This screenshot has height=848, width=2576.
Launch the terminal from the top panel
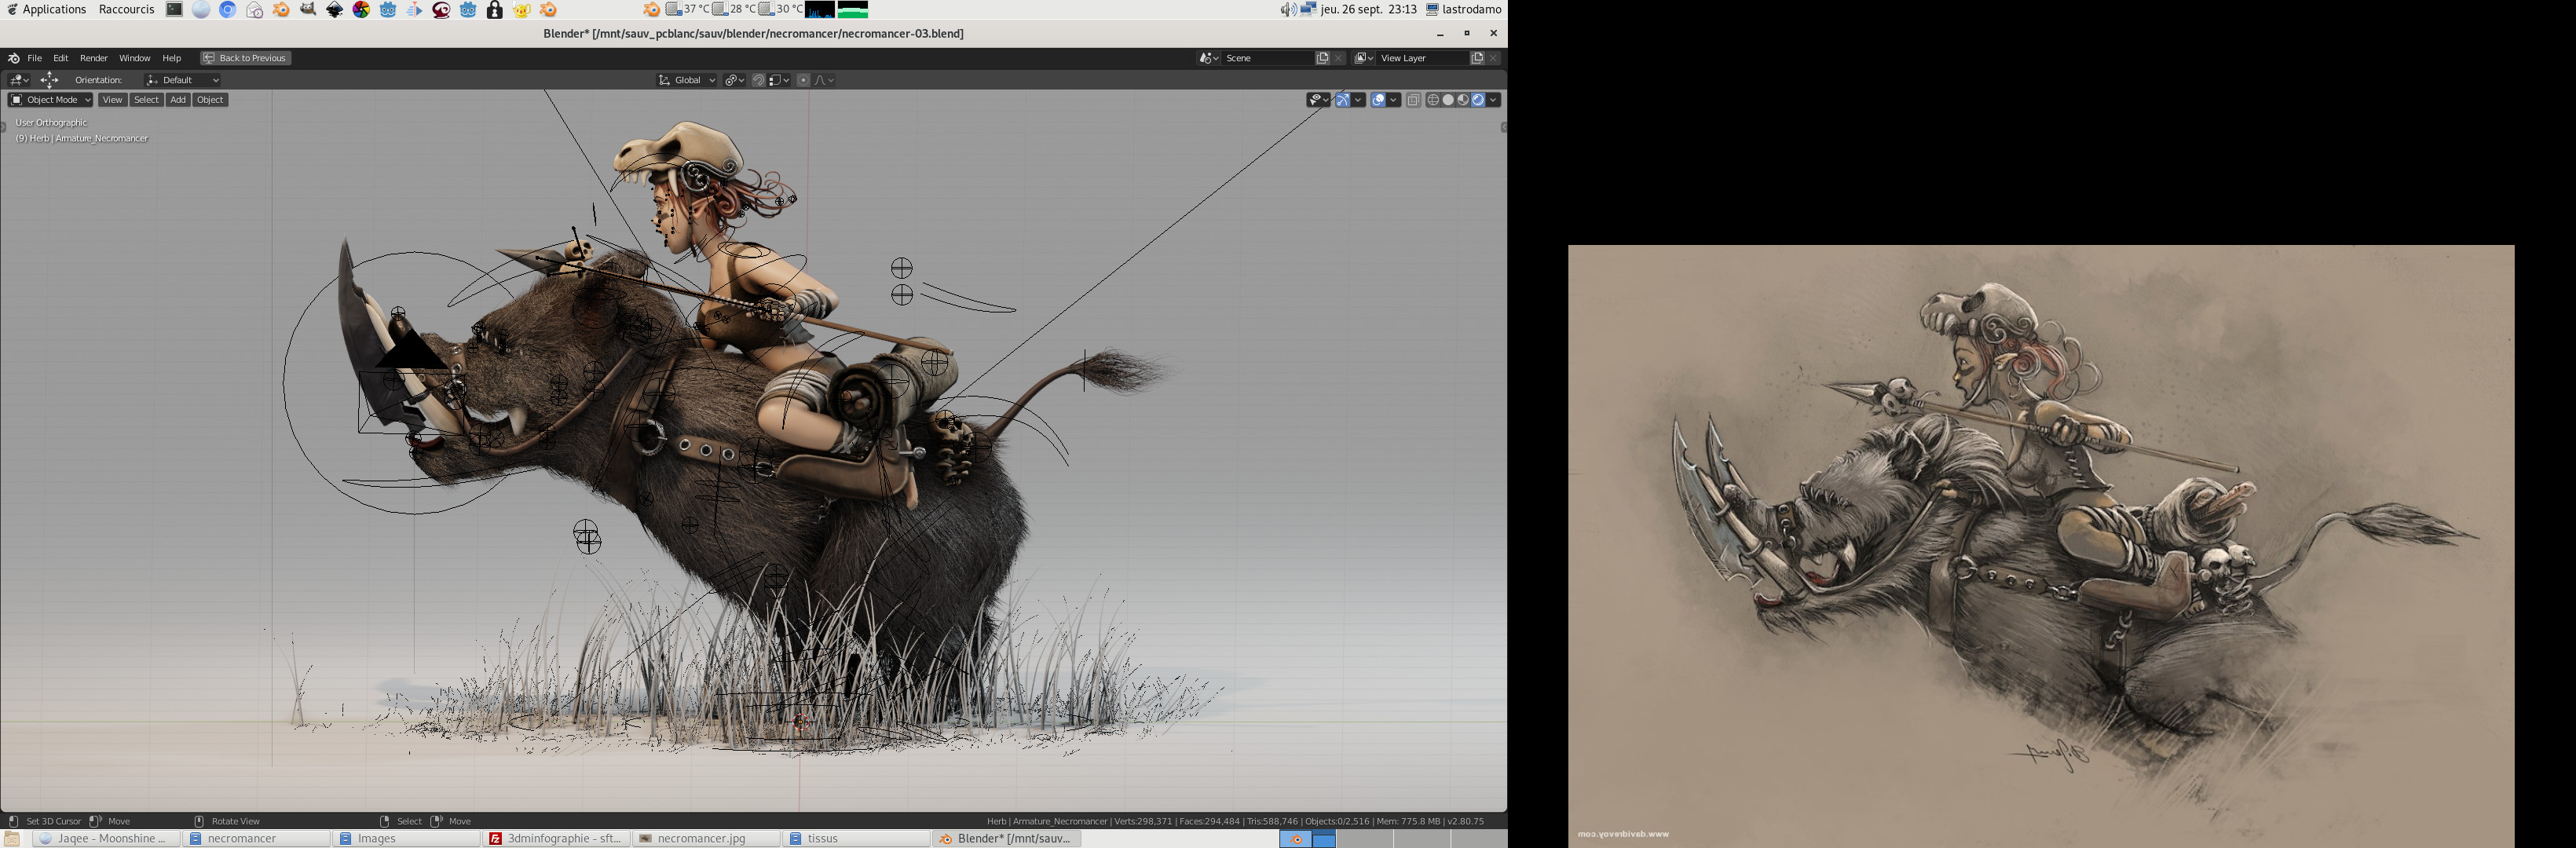174,9
